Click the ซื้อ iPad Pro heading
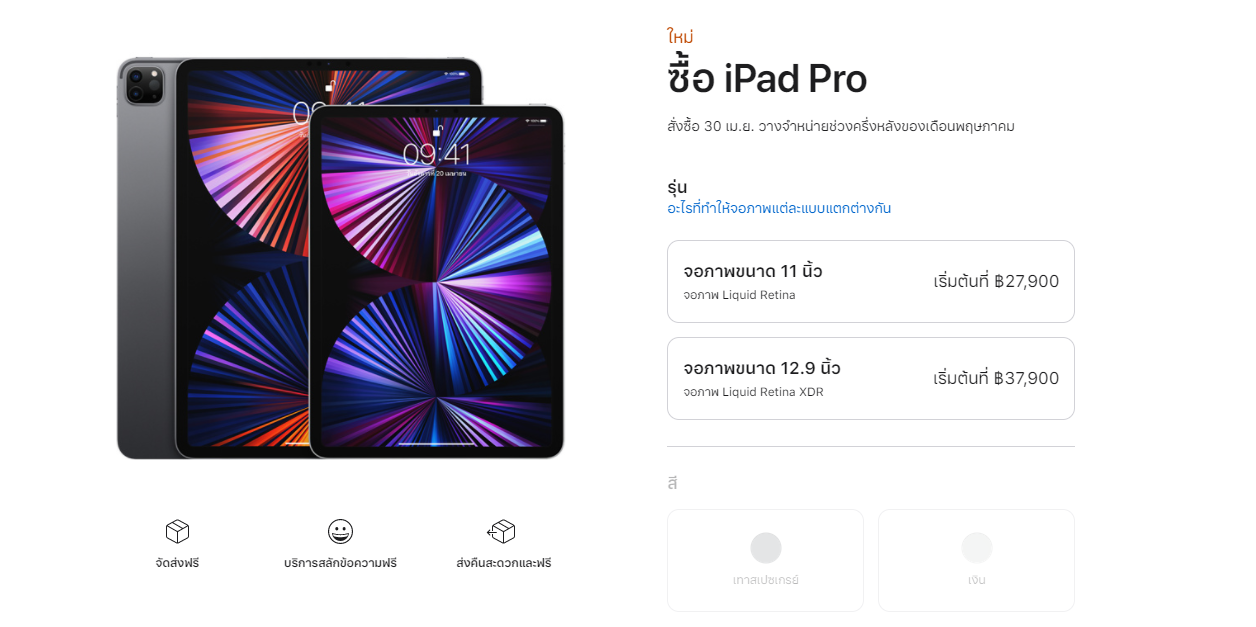1256x627 pixels. coord(767,78)
